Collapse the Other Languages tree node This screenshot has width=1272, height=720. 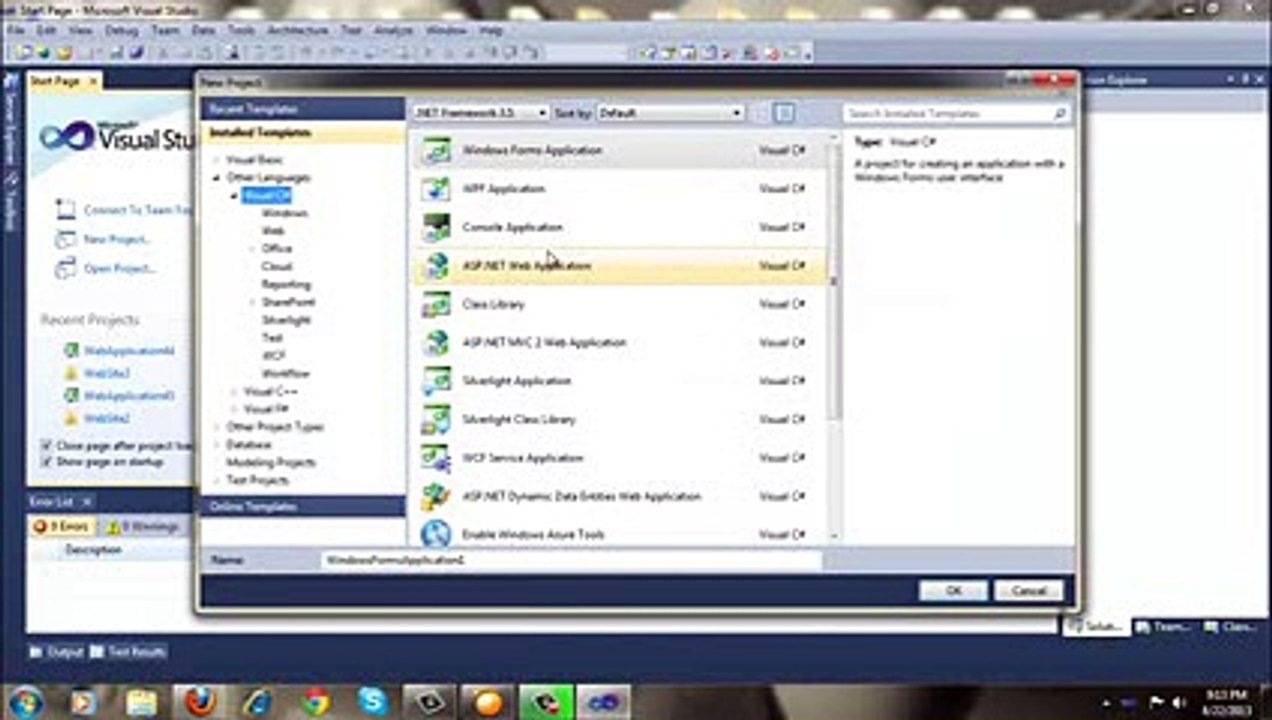pos(217,178)
